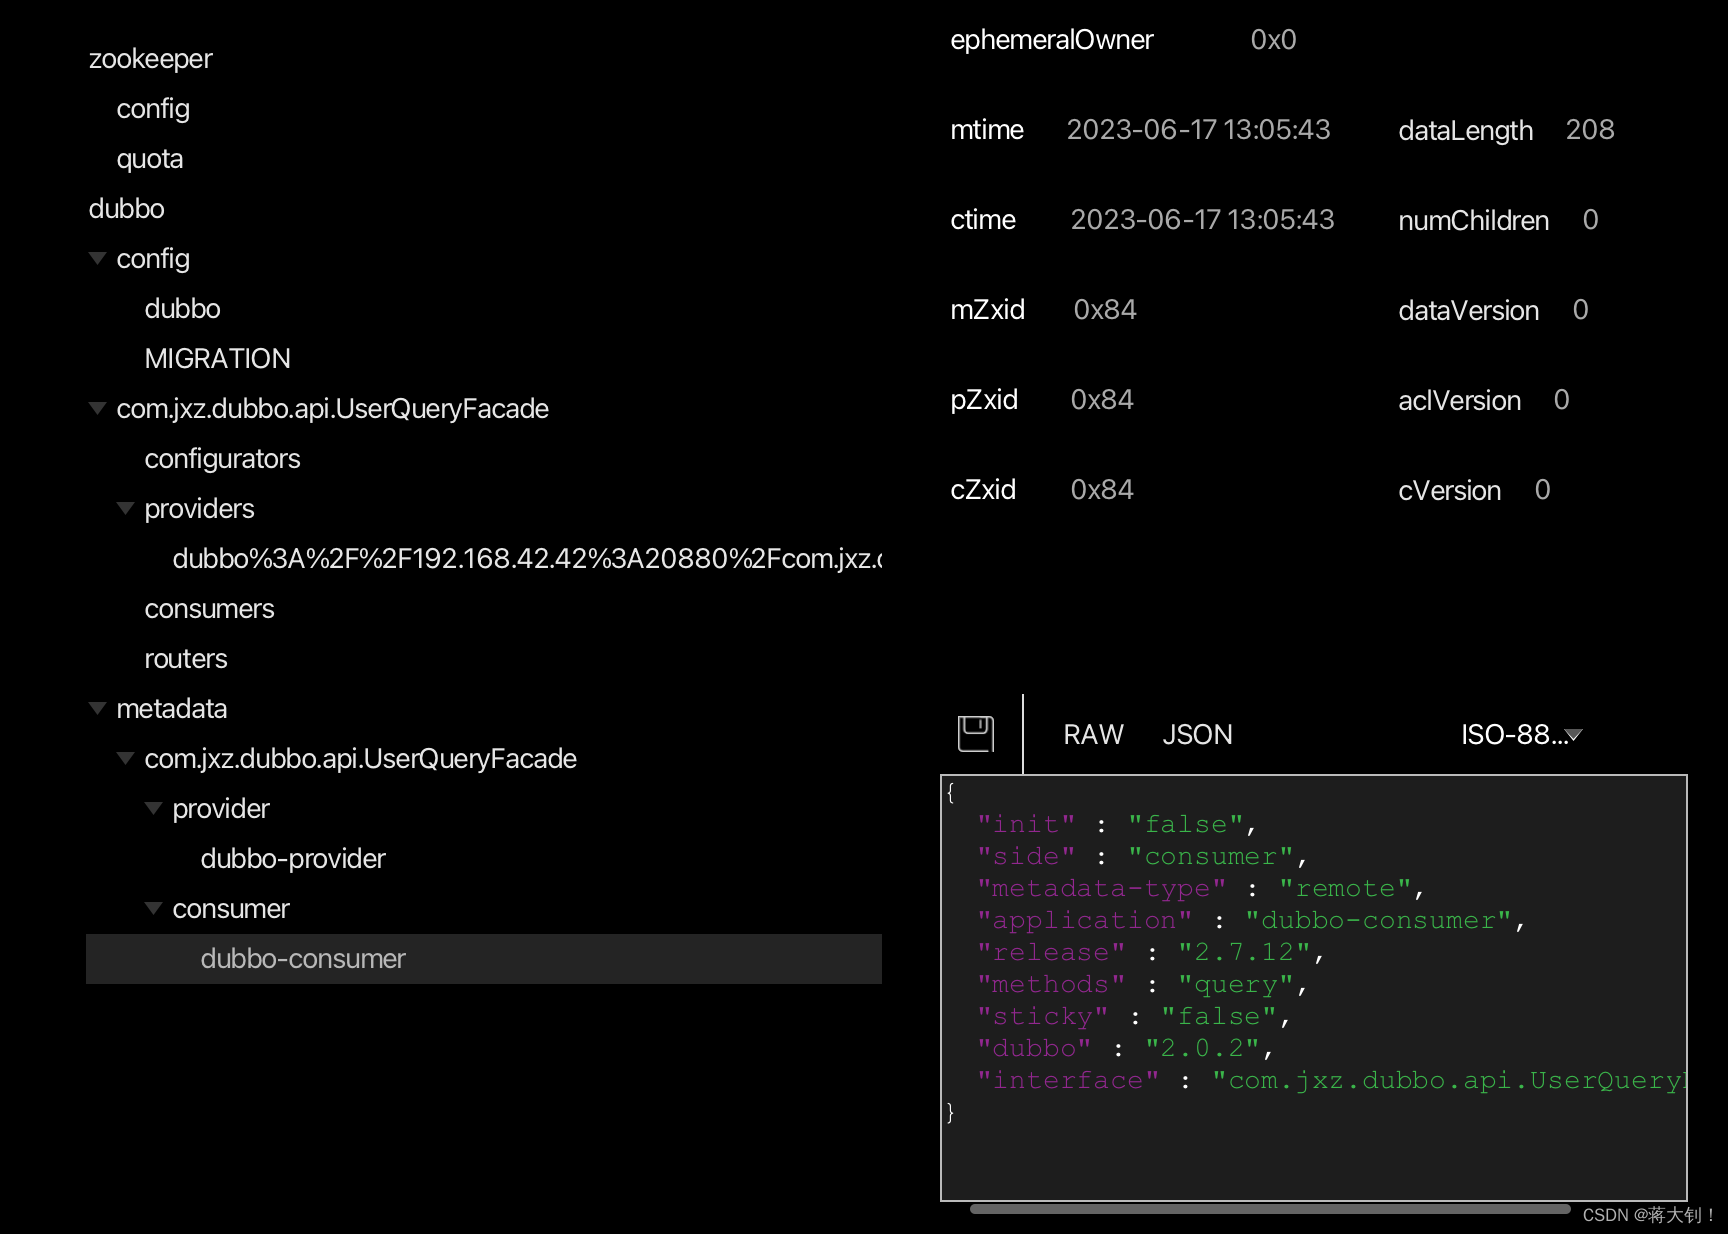Select the highlighted dubbo-consumer node
1728x1234 pixels.
coord(484,959)
